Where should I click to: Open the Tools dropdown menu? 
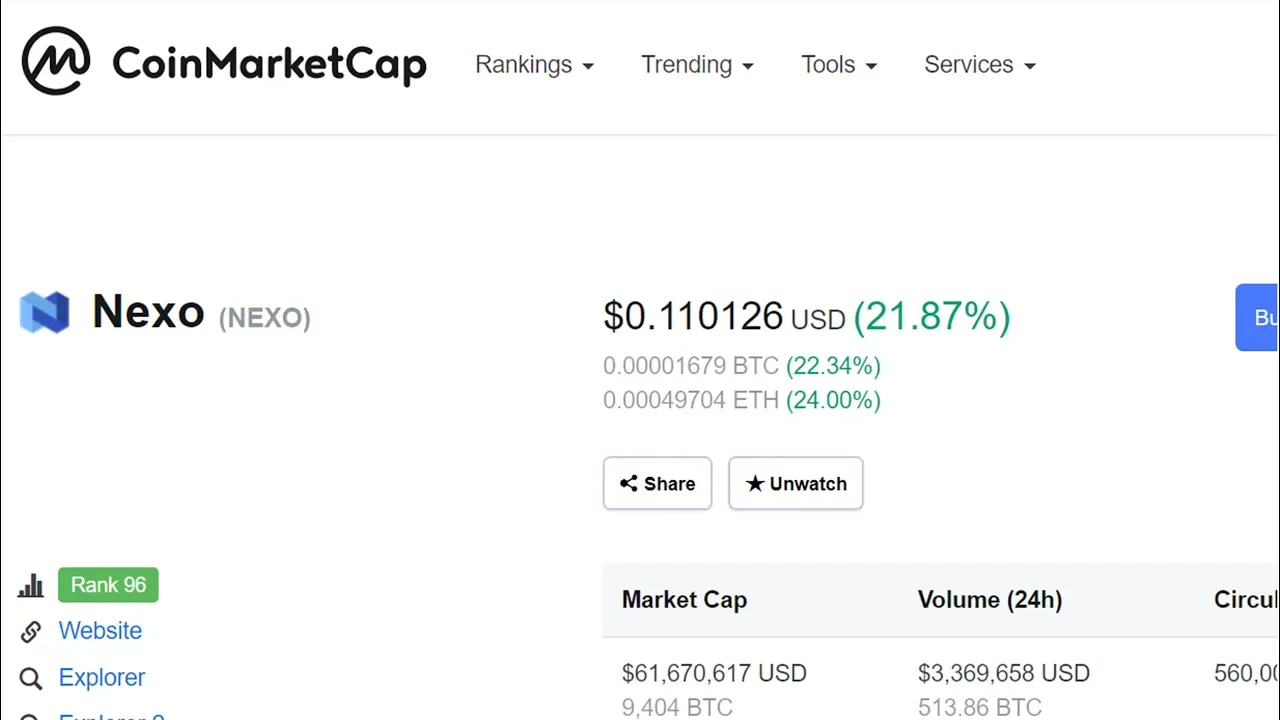(839, 65)
